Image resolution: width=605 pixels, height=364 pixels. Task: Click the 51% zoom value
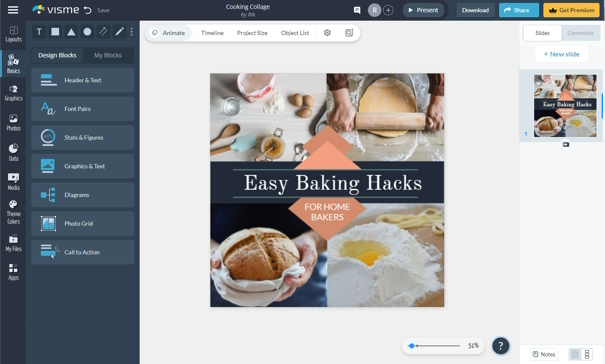point(473,346)
